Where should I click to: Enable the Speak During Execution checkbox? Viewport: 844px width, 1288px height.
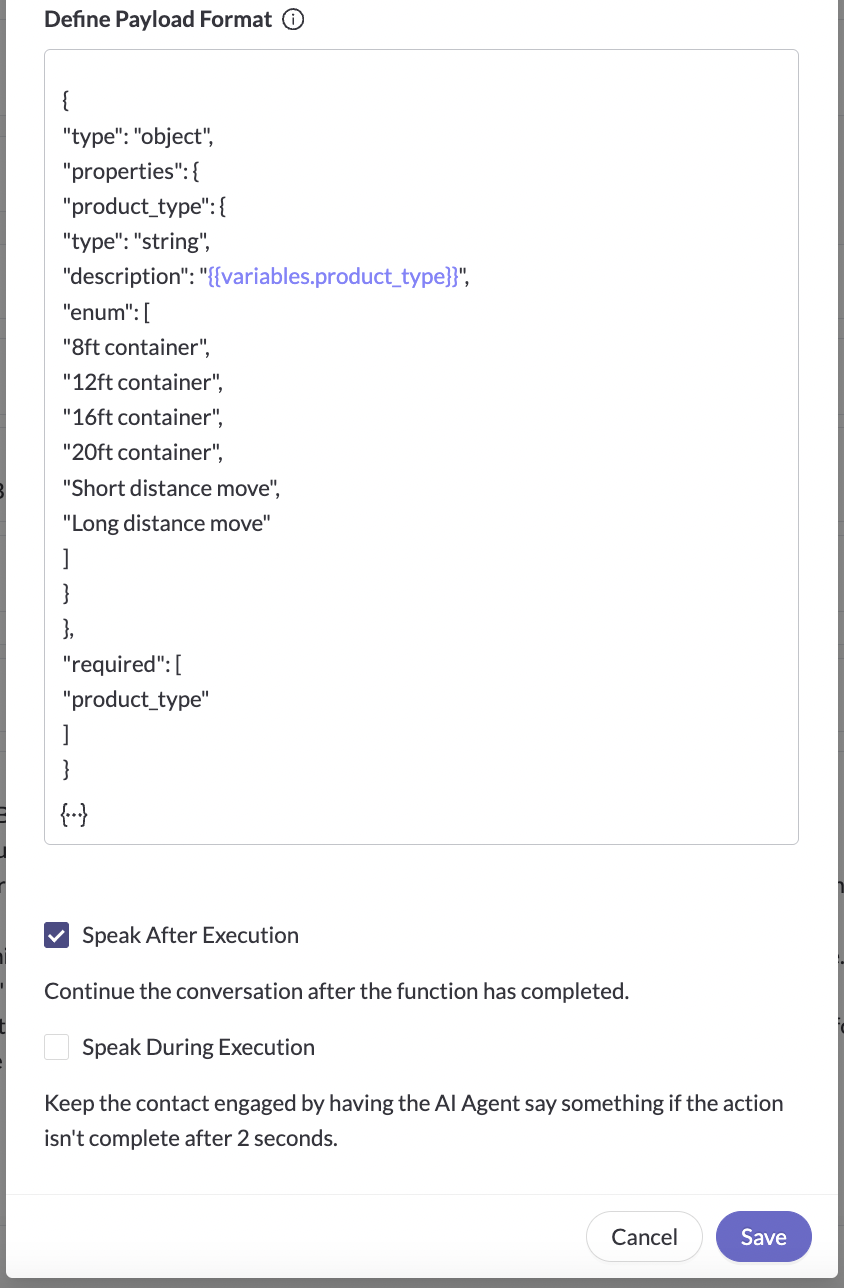(57, 1047)
